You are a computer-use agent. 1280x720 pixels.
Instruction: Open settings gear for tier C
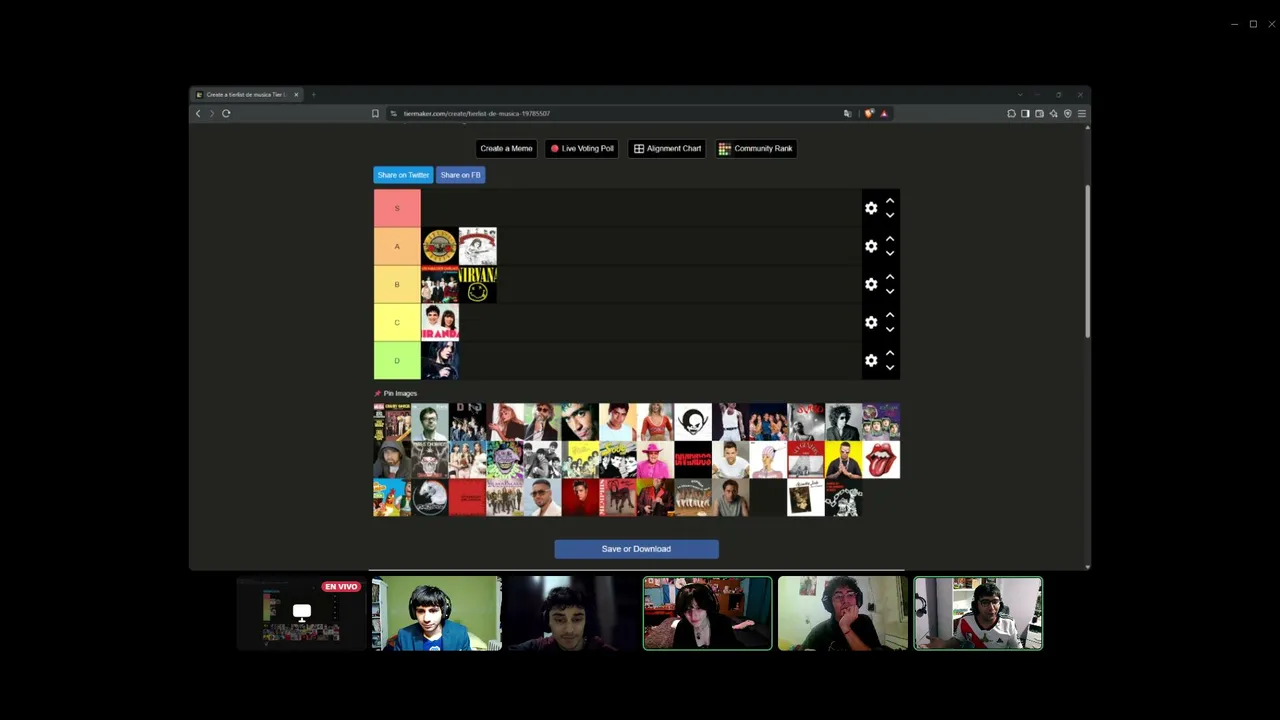pyautogui.click(x=871, y=322)
